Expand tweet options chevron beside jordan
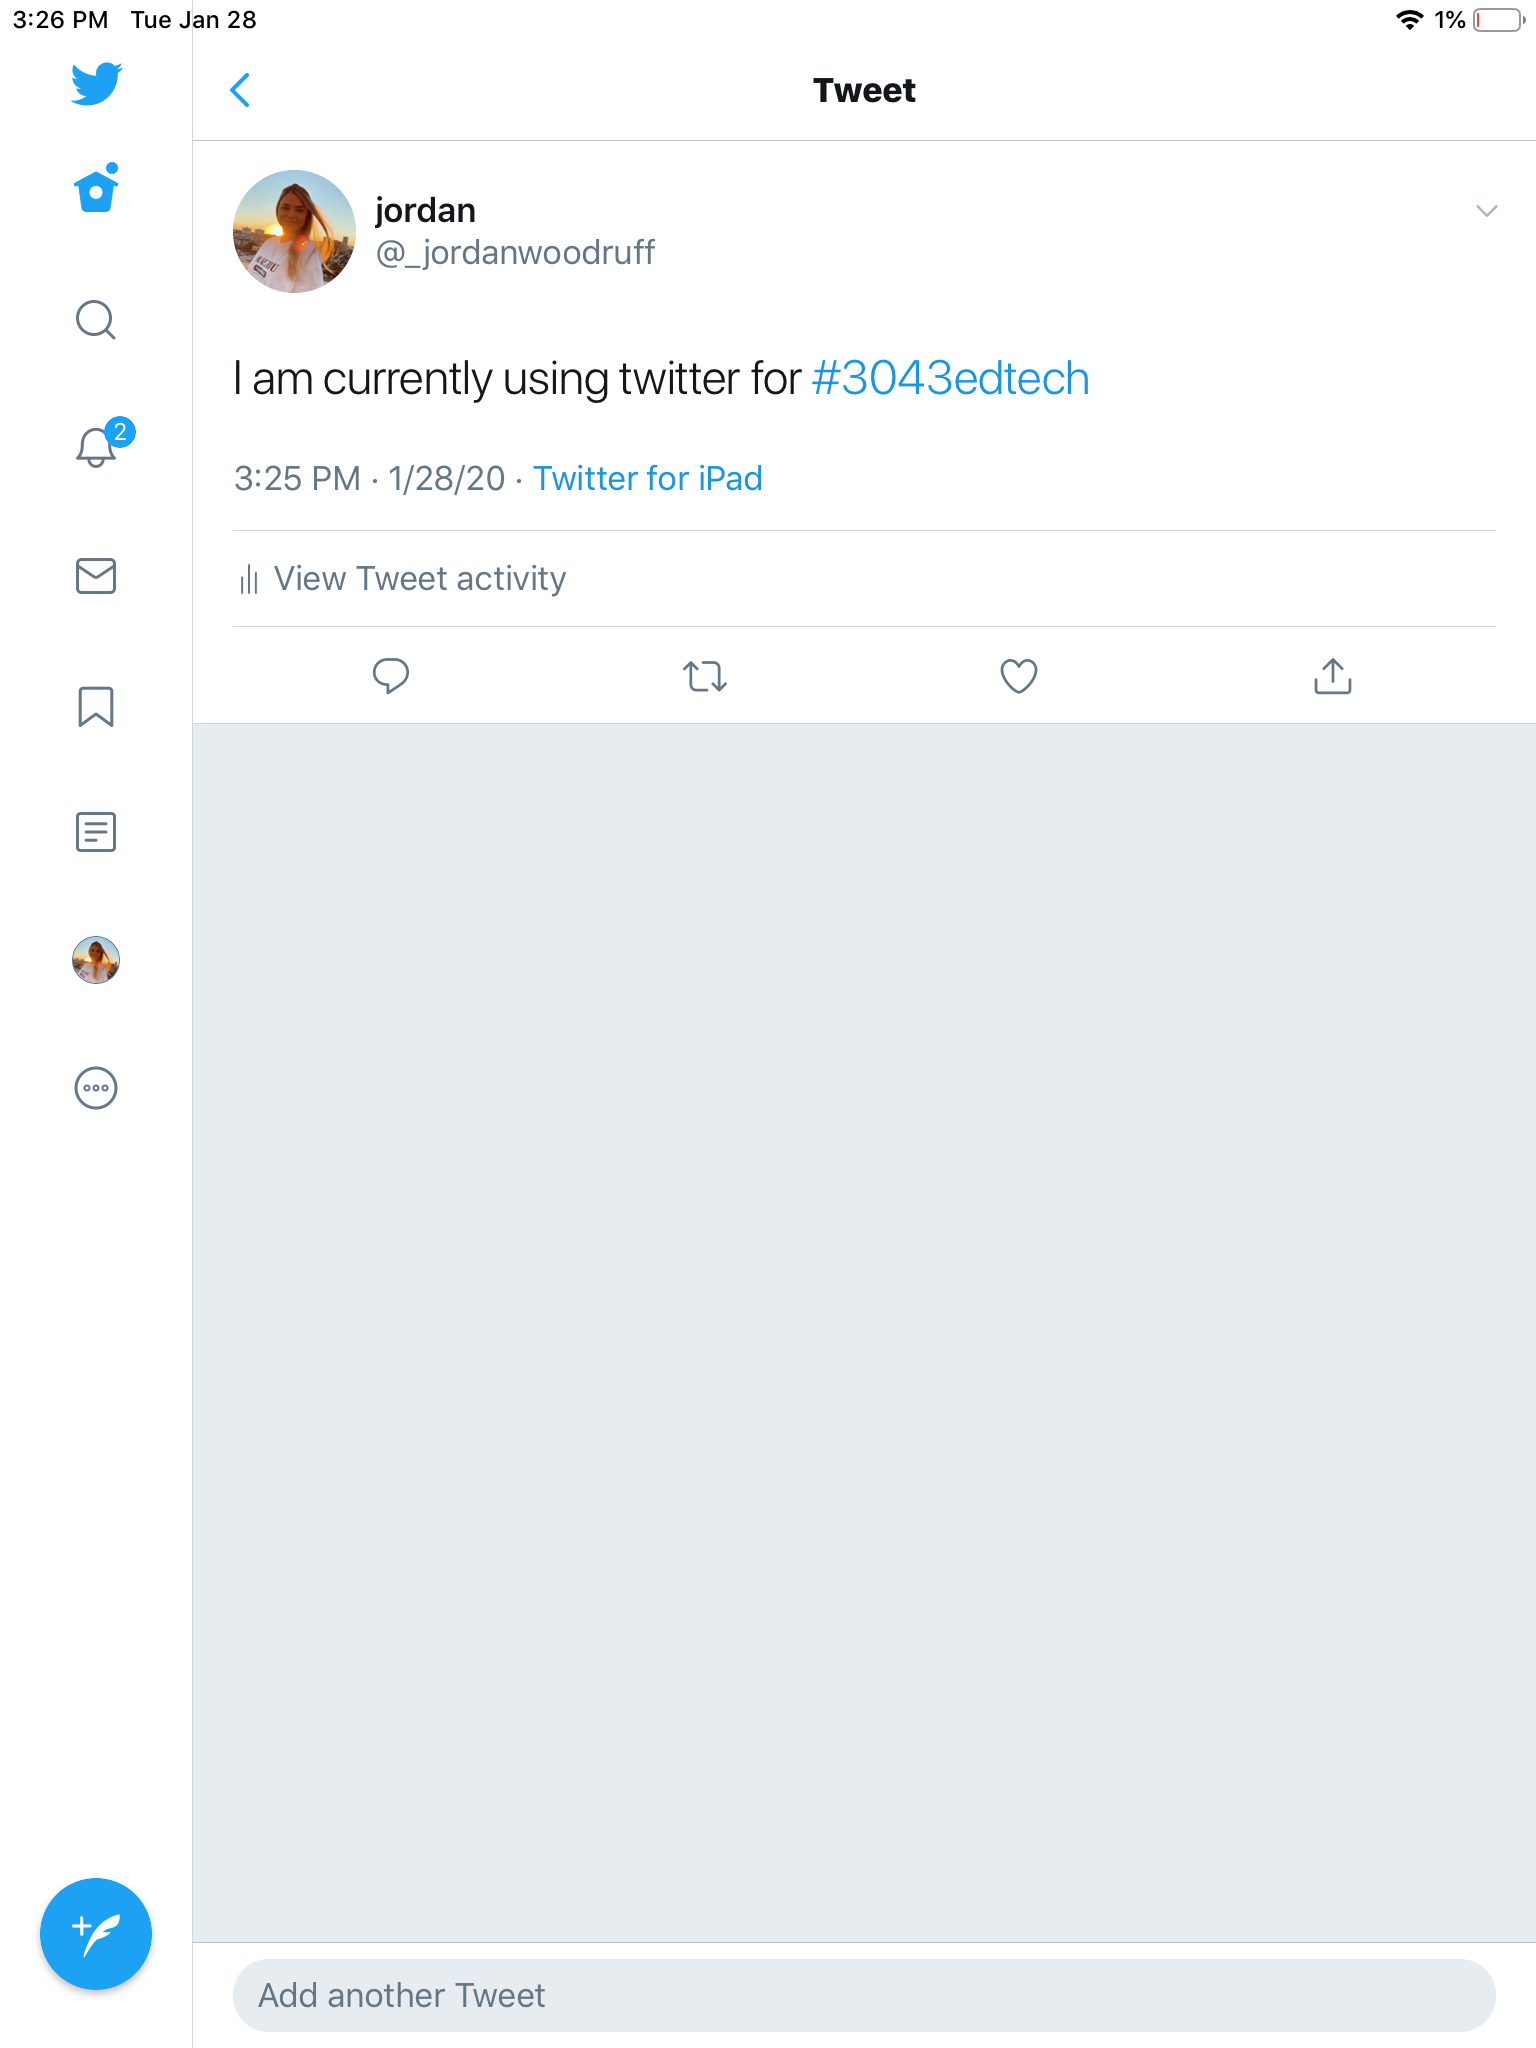This screenshot has height=2048, width=1536. click(1486, 211)
